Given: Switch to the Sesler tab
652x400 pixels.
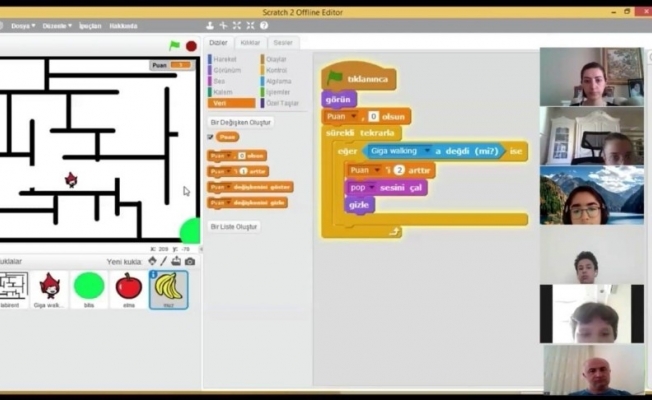Looking at the screenshot, I should (283, 43).
